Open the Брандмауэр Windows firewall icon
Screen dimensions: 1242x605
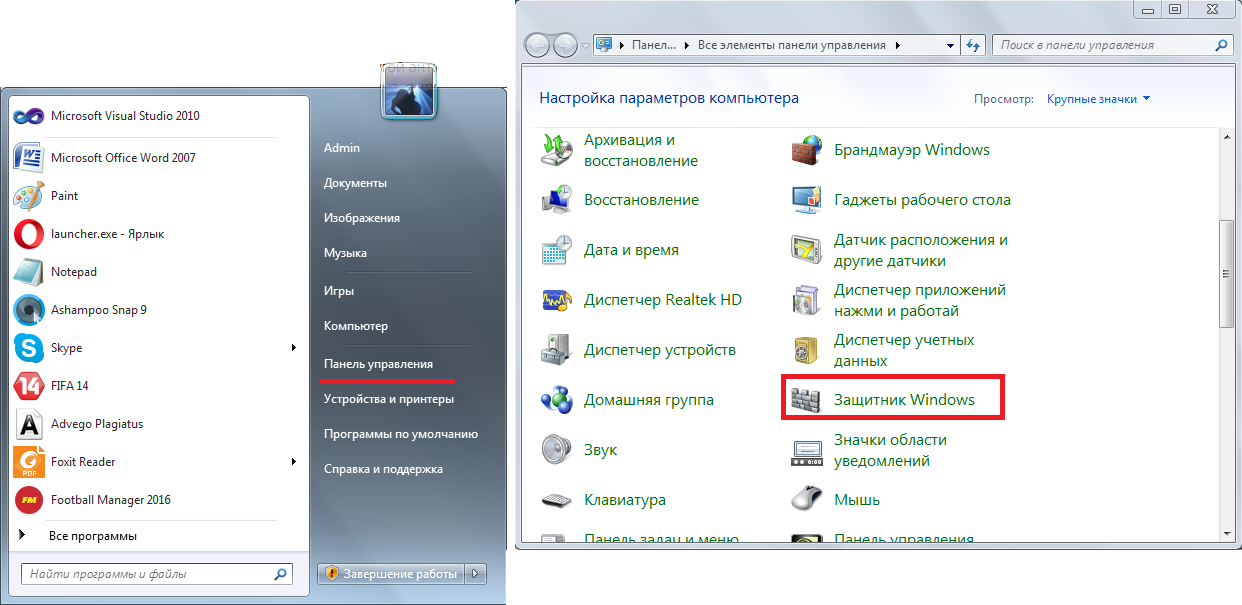pos(807,150)
